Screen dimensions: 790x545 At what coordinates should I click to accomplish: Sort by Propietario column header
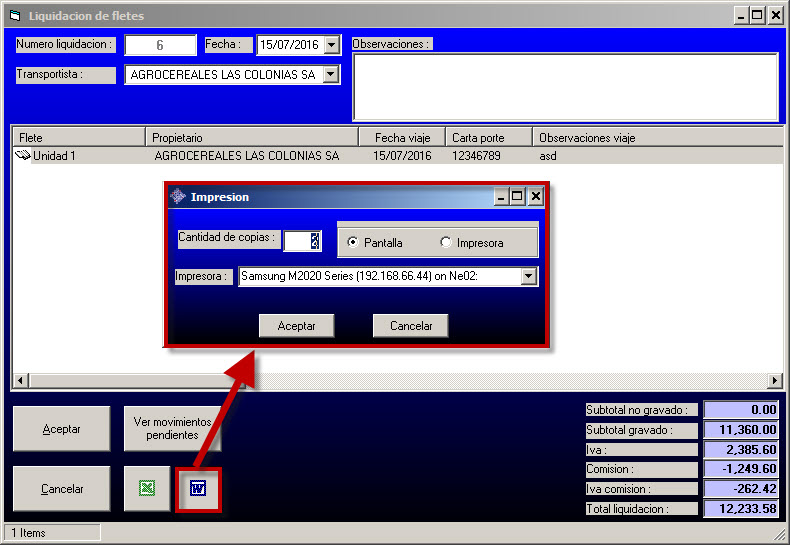251,137
